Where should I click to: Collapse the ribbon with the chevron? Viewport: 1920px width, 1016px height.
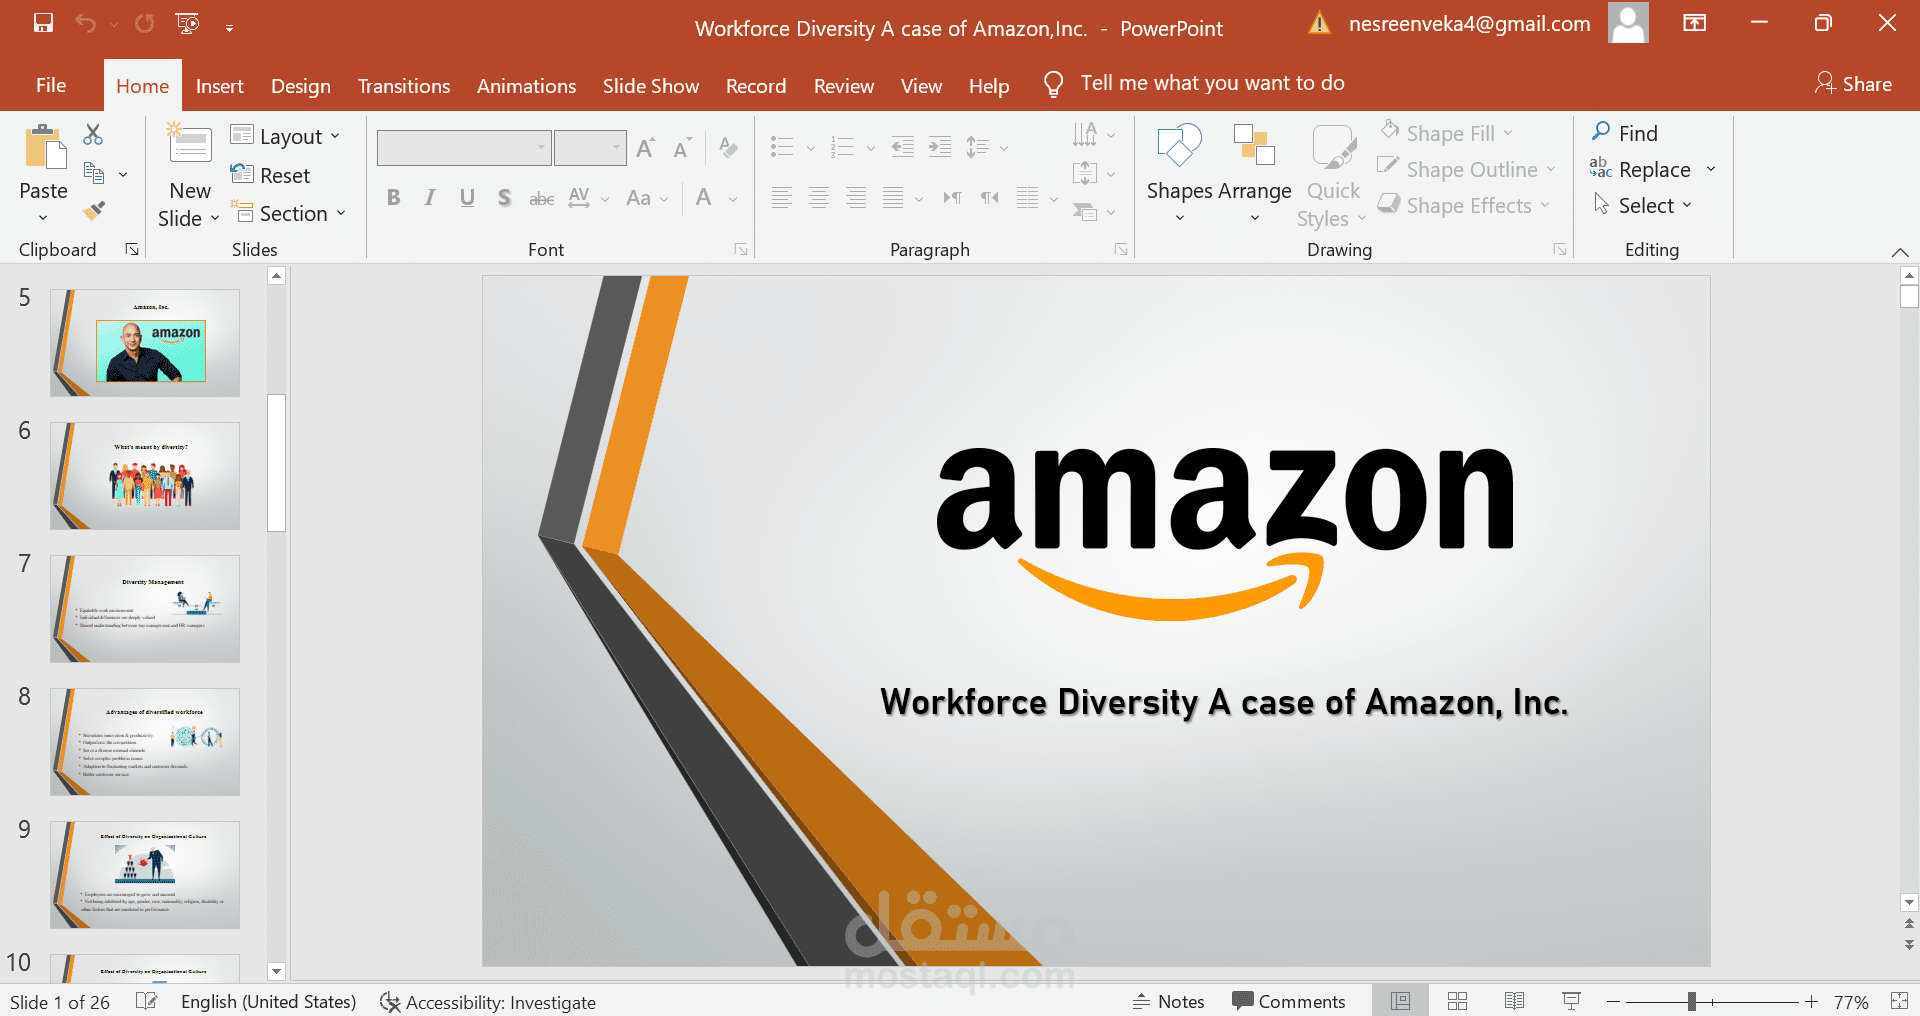click(1900, 251)
